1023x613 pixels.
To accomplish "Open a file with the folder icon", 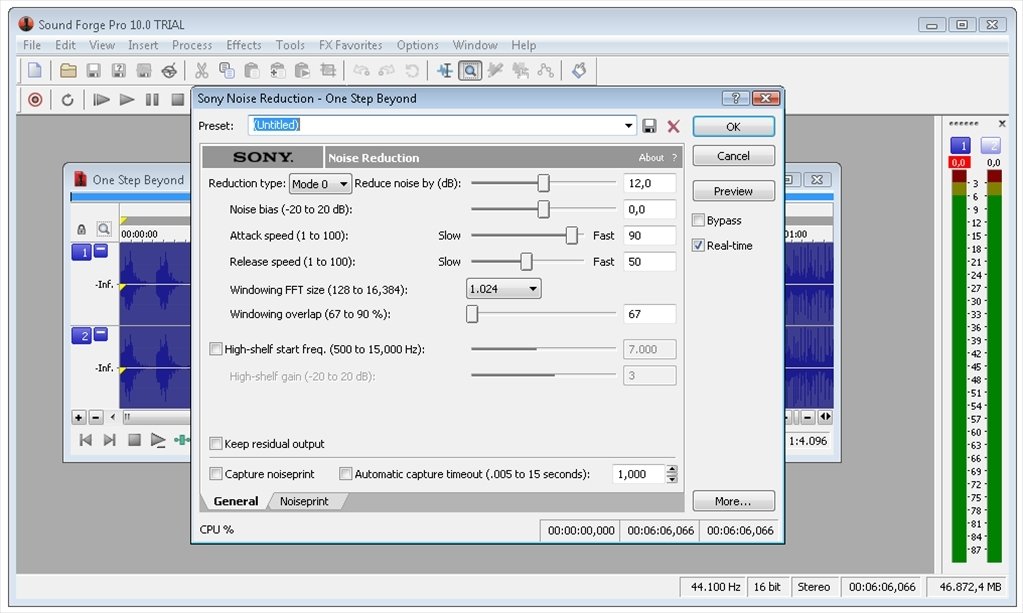I will click(68, 70).
